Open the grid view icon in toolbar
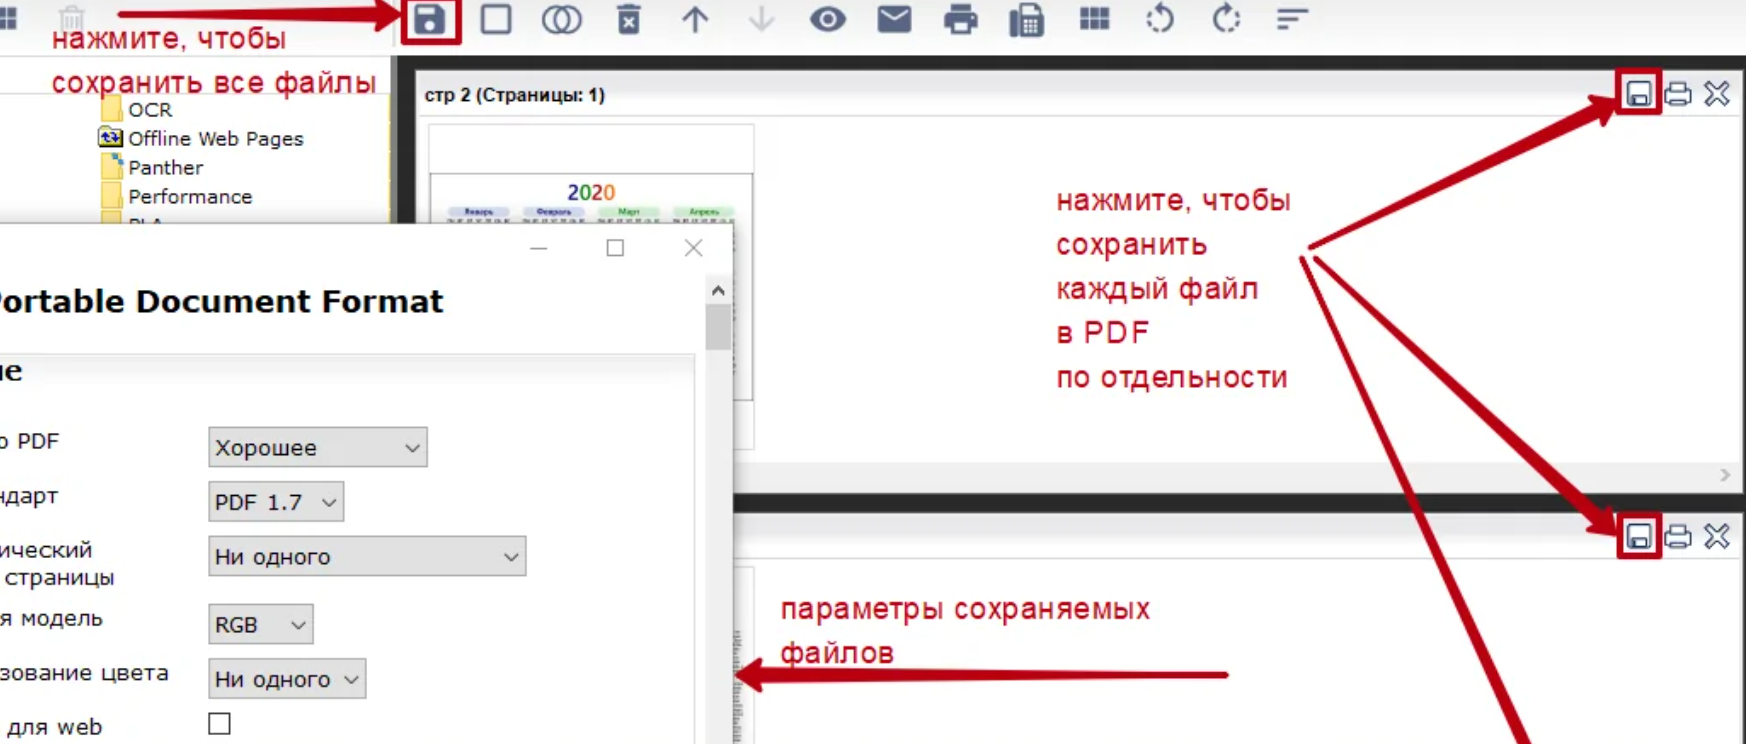1756x744 pixels. click(x=1094, y=20)
